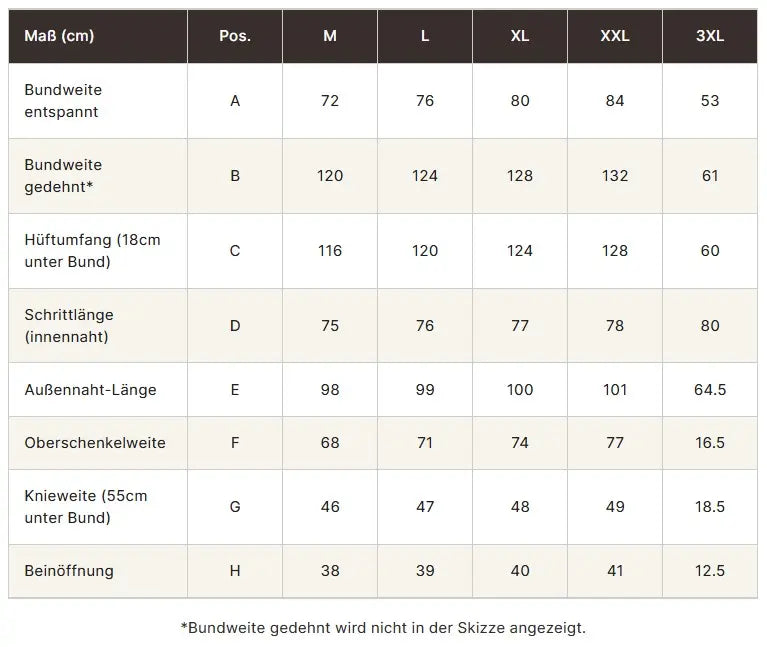
Task: Click the value 64.5 in Außennaht-Länge row
Action: pyautogui.click(x=710, y=390)
